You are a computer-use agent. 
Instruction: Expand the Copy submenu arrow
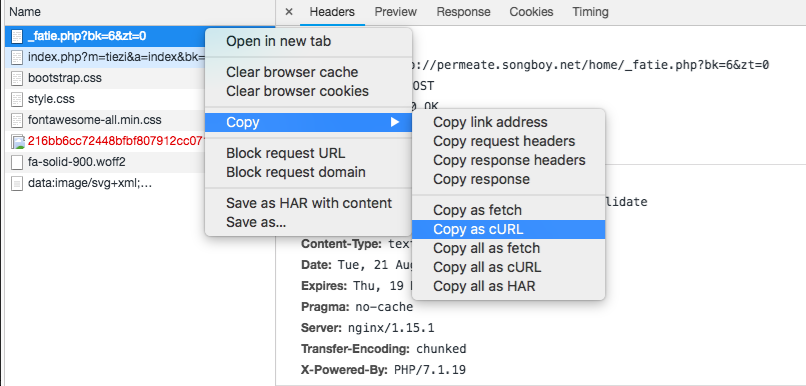point(395,122)
